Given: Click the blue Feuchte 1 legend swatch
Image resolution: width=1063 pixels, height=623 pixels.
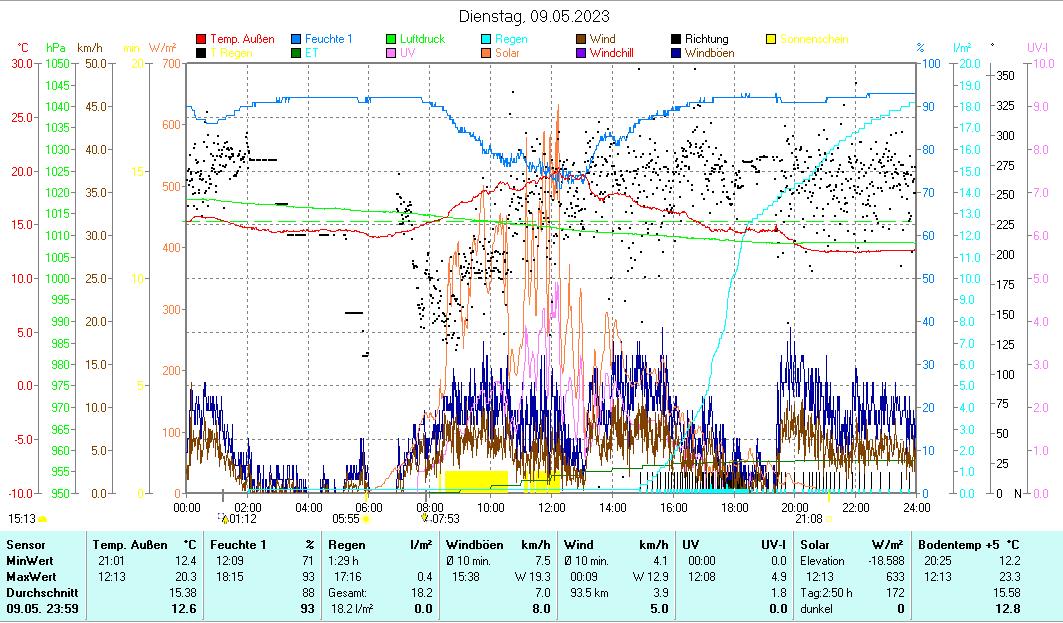Looking at the screenshot, I should 296,39.
